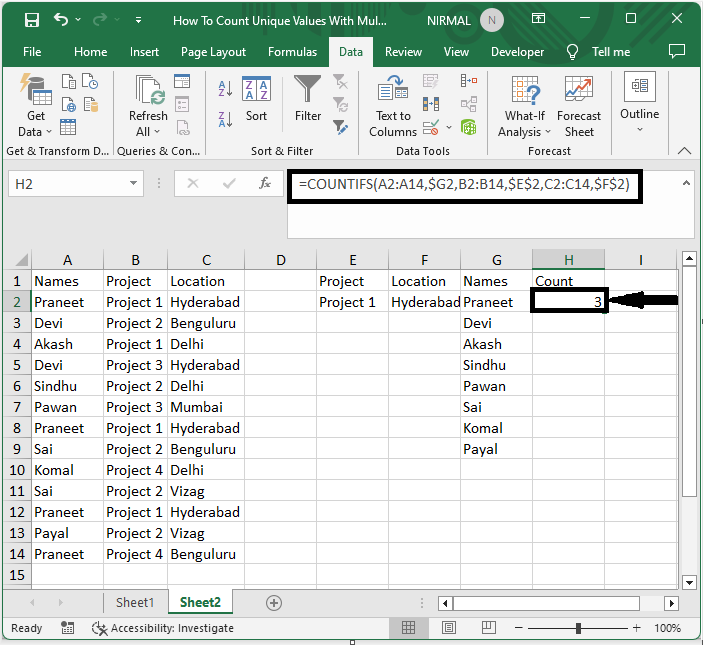Image resolution: width=703 pixels, height=645 pixels.
Task: Switch to Page Break Preview
Action: (x=488, y=628)
